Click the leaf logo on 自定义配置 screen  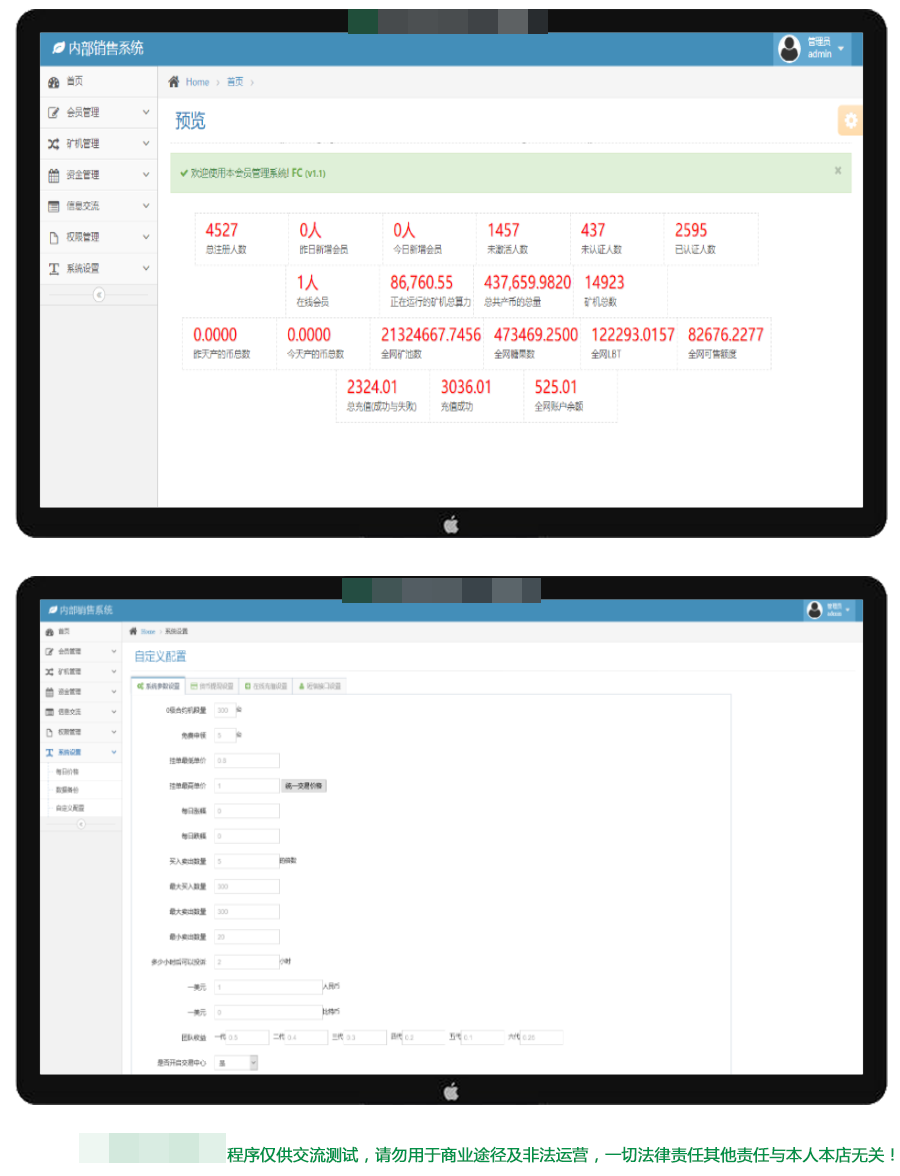53,610
